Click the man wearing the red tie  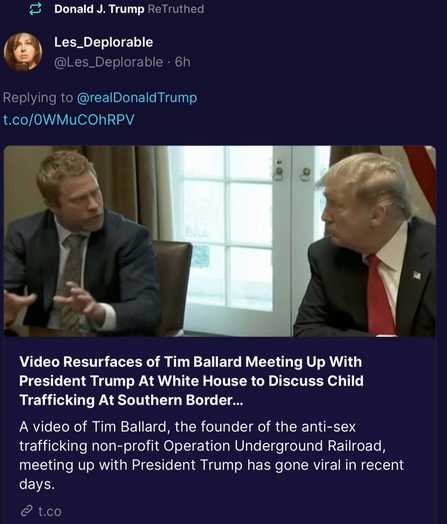[366, 246]
